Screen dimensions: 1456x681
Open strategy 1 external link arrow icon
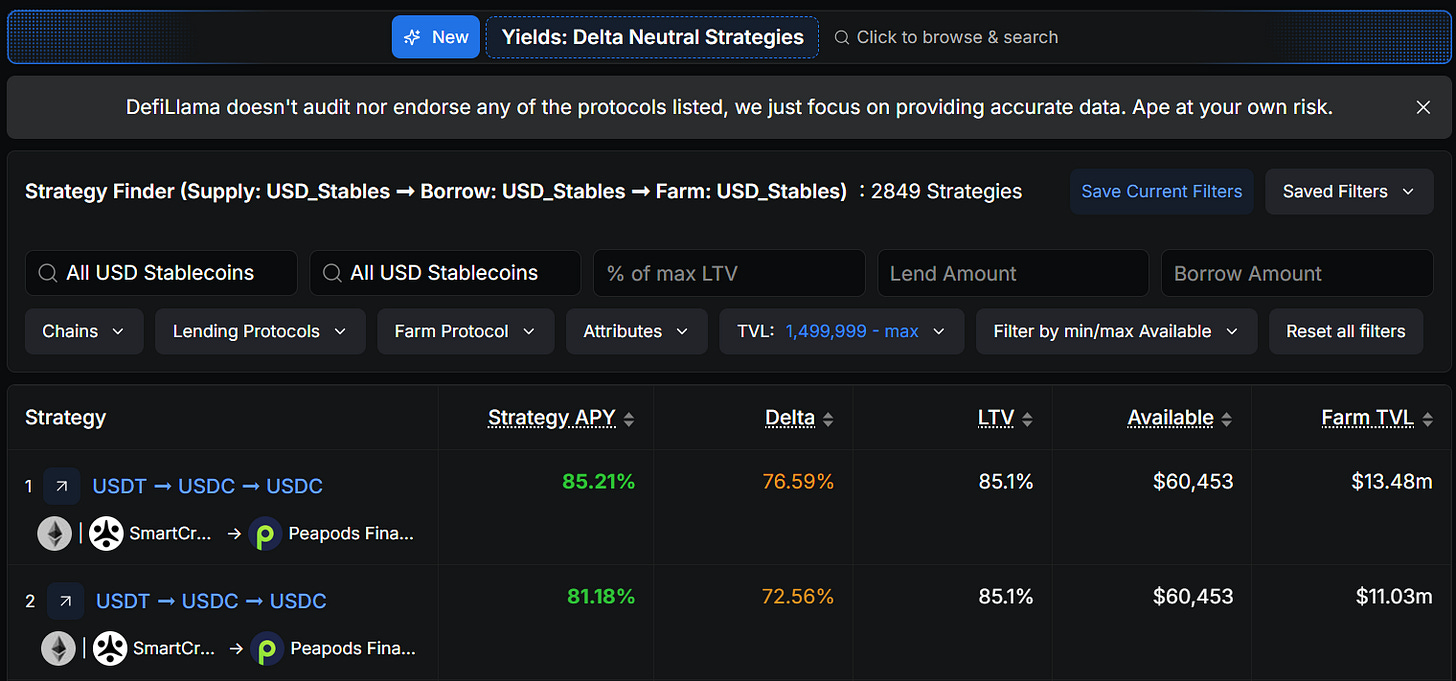pyautogui.click(x=62, y=486)
